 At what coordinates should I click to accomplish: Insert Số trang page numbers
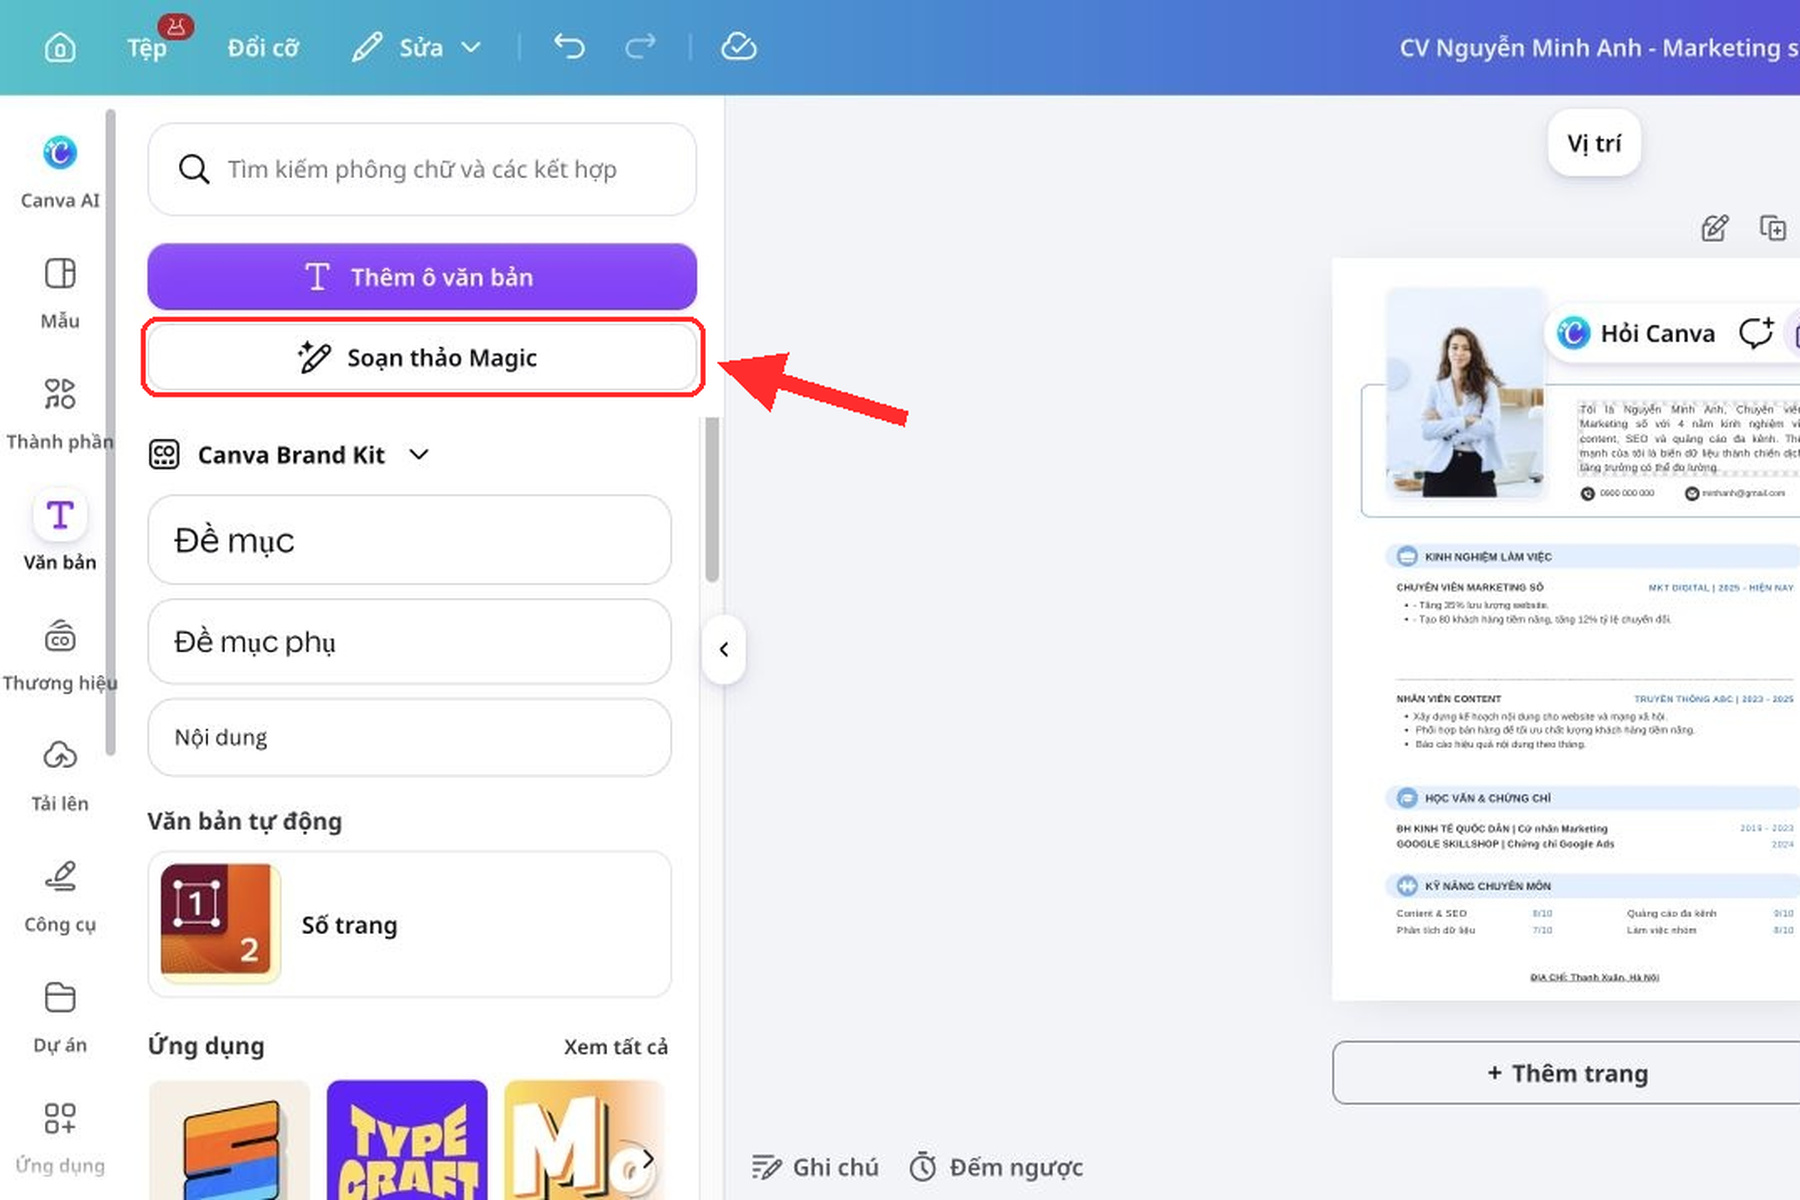[x=409, y=924]
